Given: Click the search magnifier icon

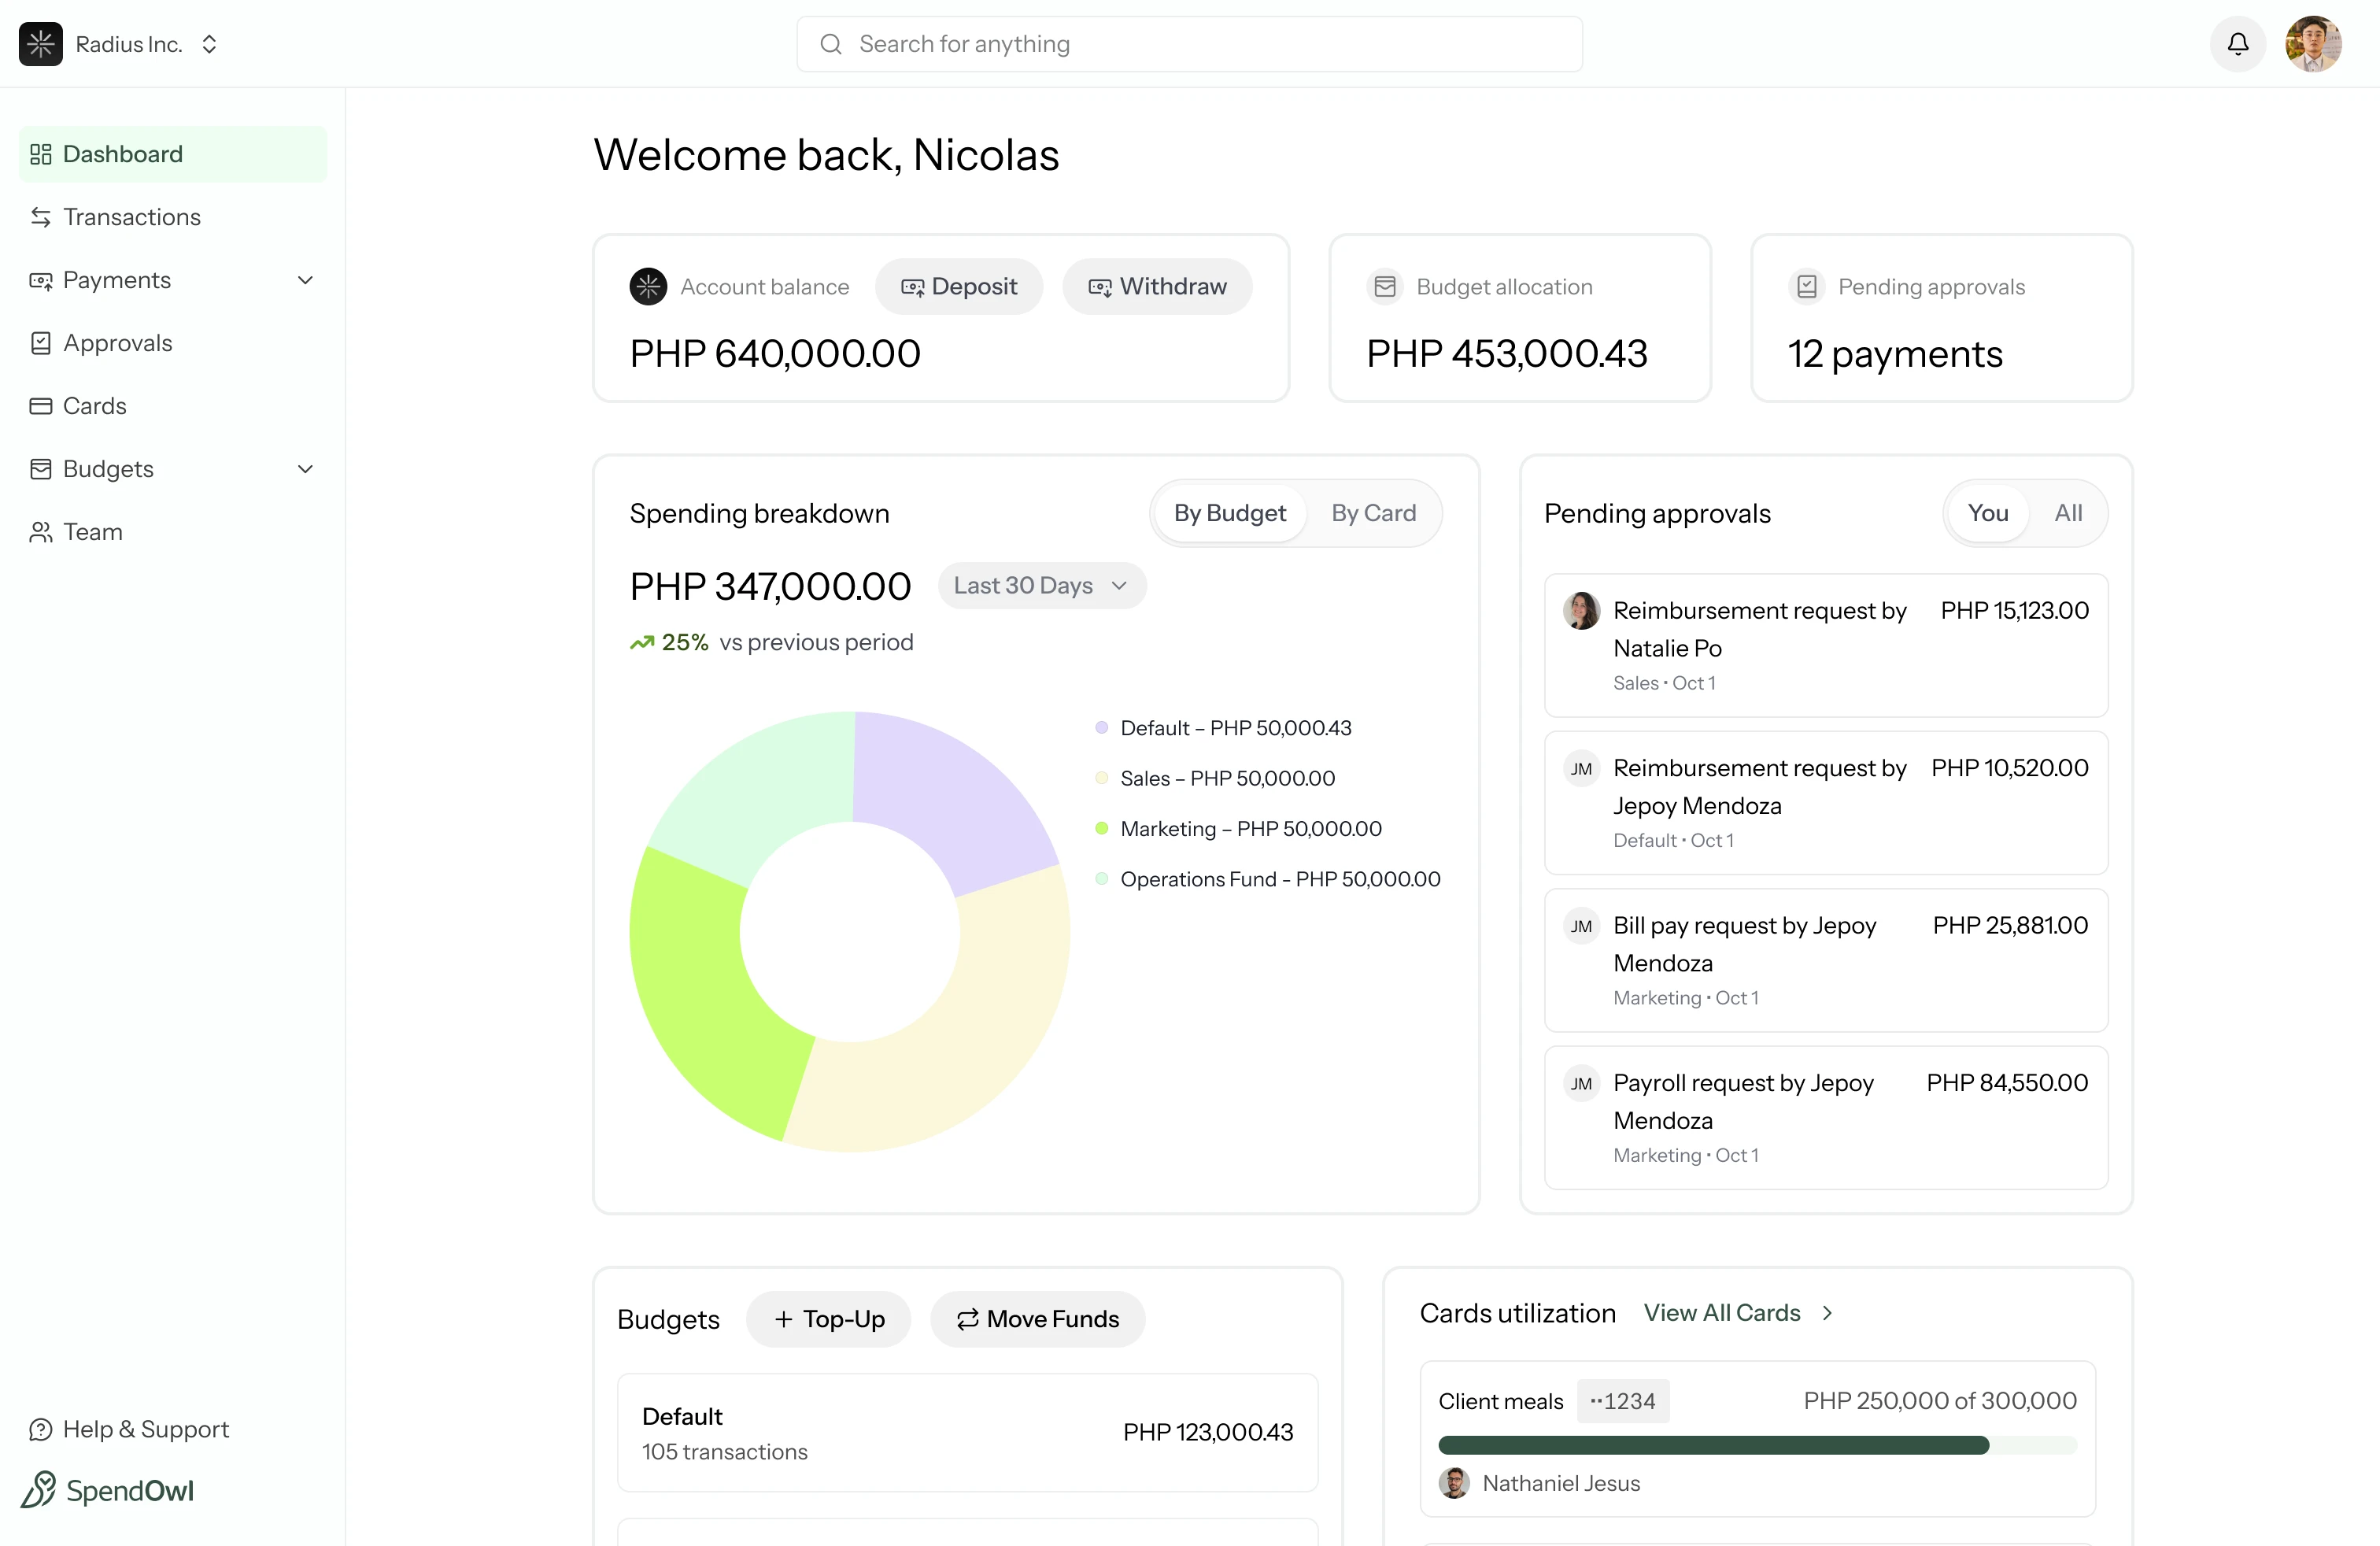Looking at the screenshot, I should tap(830, 44).
